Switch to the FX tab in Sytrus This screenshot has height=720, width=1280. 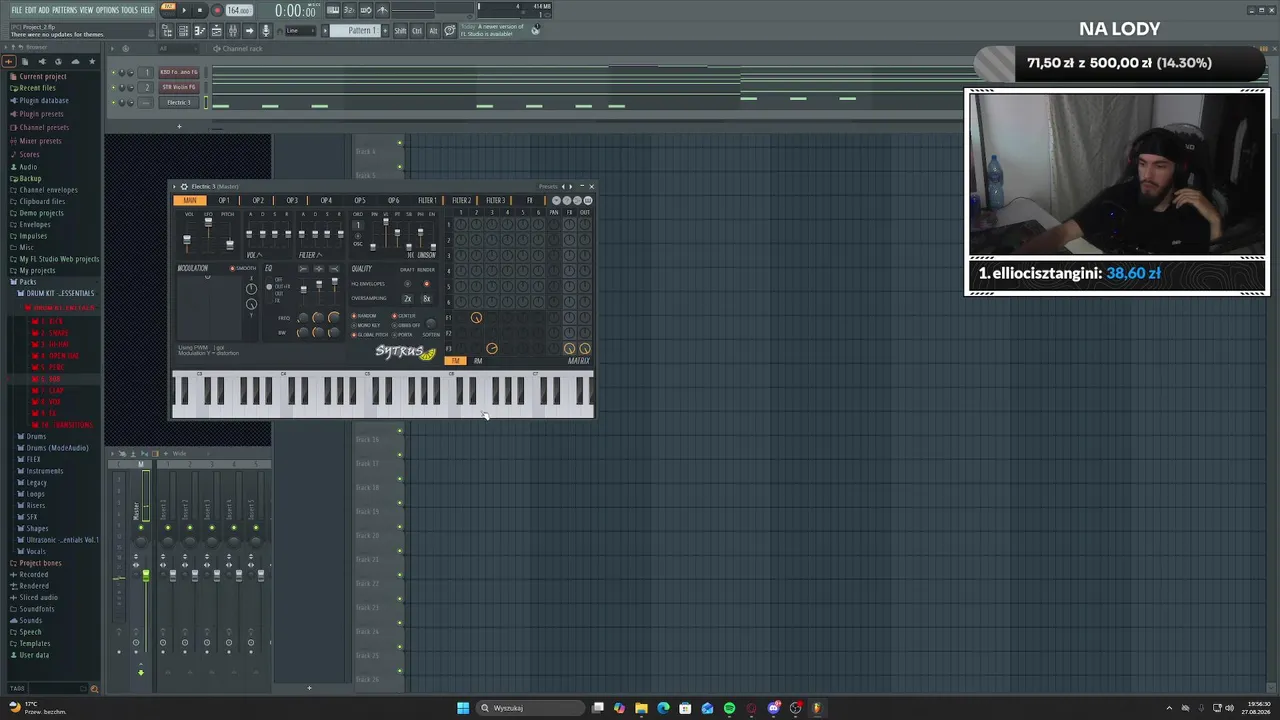click(530, 201)
